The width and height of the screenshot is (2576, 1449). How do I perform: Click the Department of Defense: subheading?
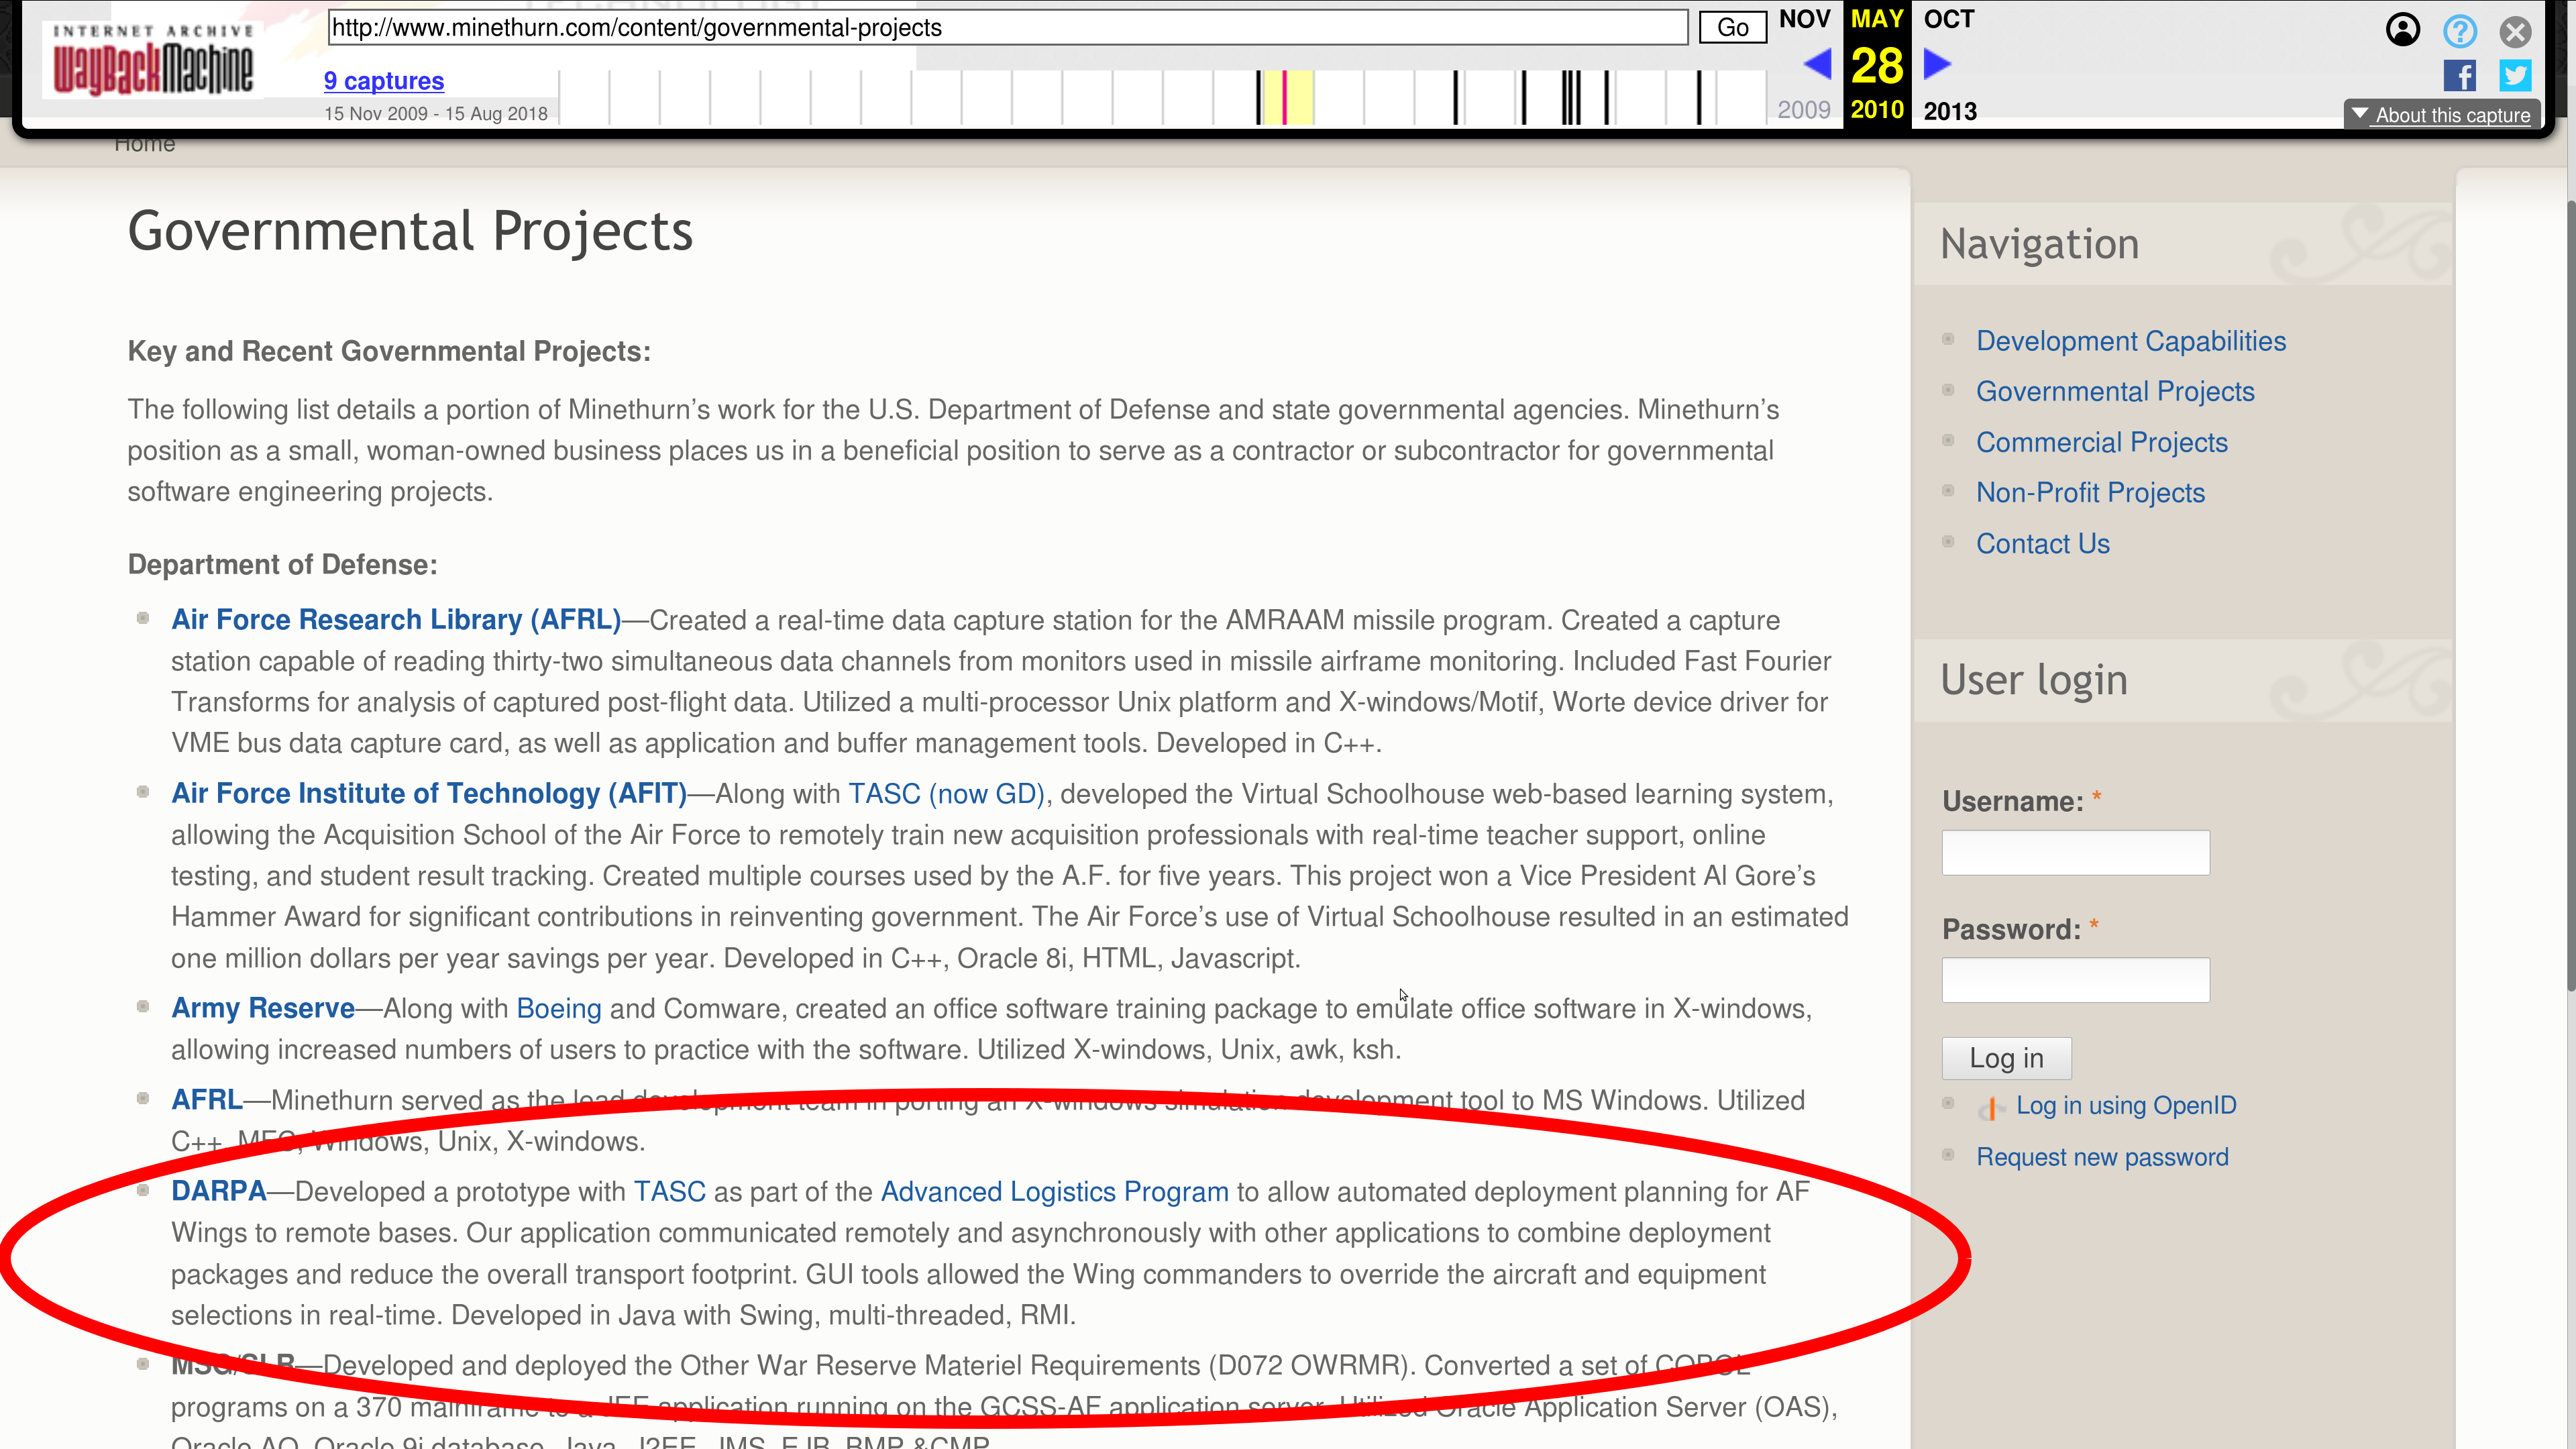point(282,564)
